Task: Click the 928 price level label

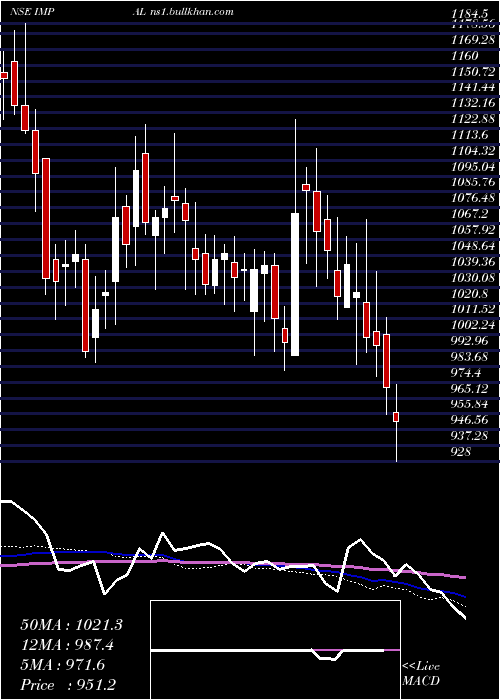Action: pos(461,452)
